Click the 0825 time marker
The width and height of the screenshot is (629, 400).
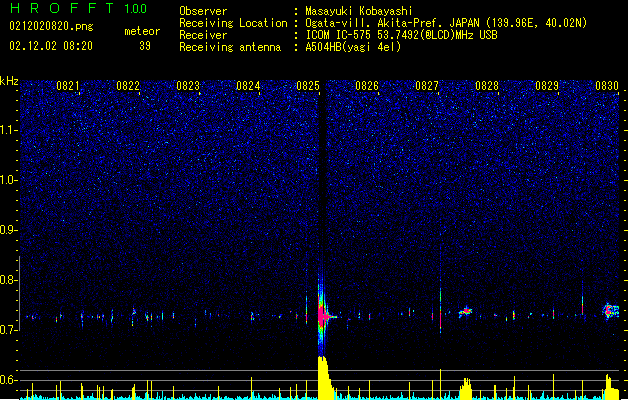308,86
